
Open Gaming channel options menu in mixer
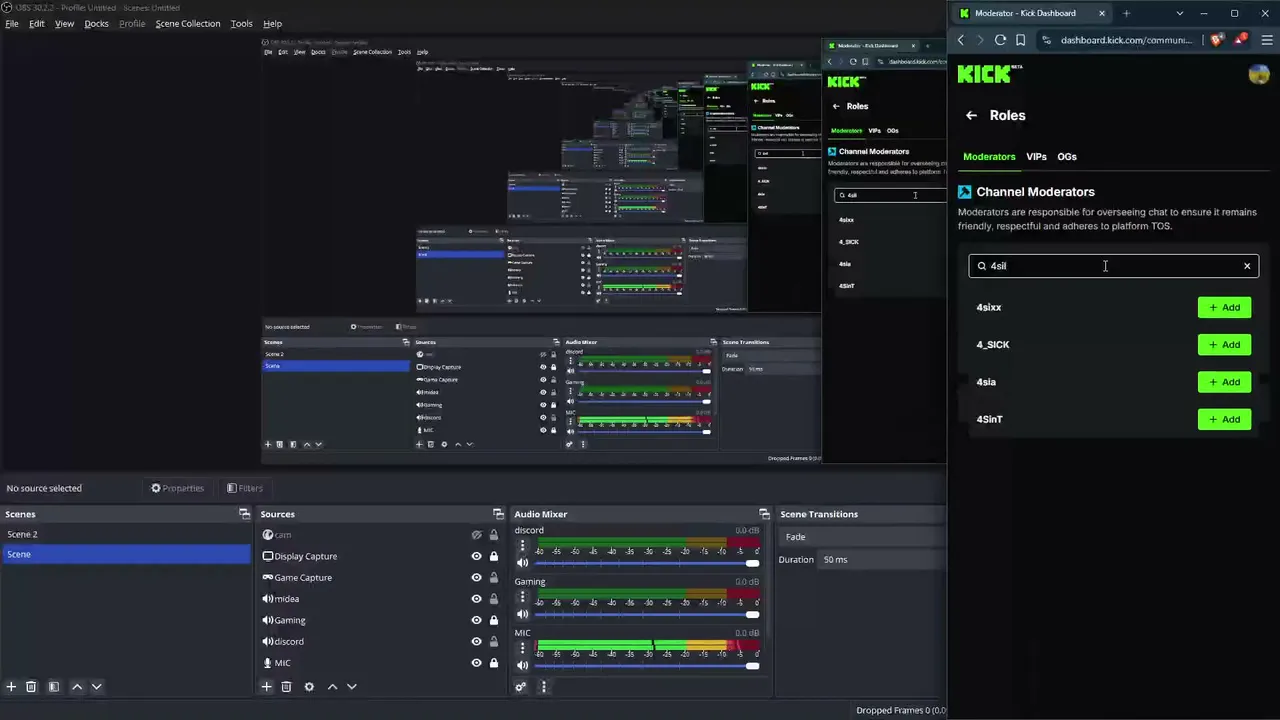coord(522,597)
